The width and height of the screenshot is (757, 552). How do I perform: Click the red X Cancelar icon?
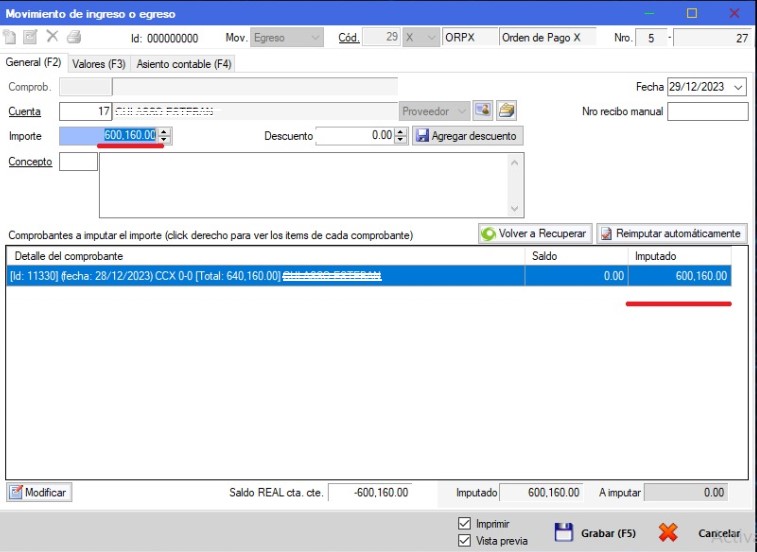point(668,533)
